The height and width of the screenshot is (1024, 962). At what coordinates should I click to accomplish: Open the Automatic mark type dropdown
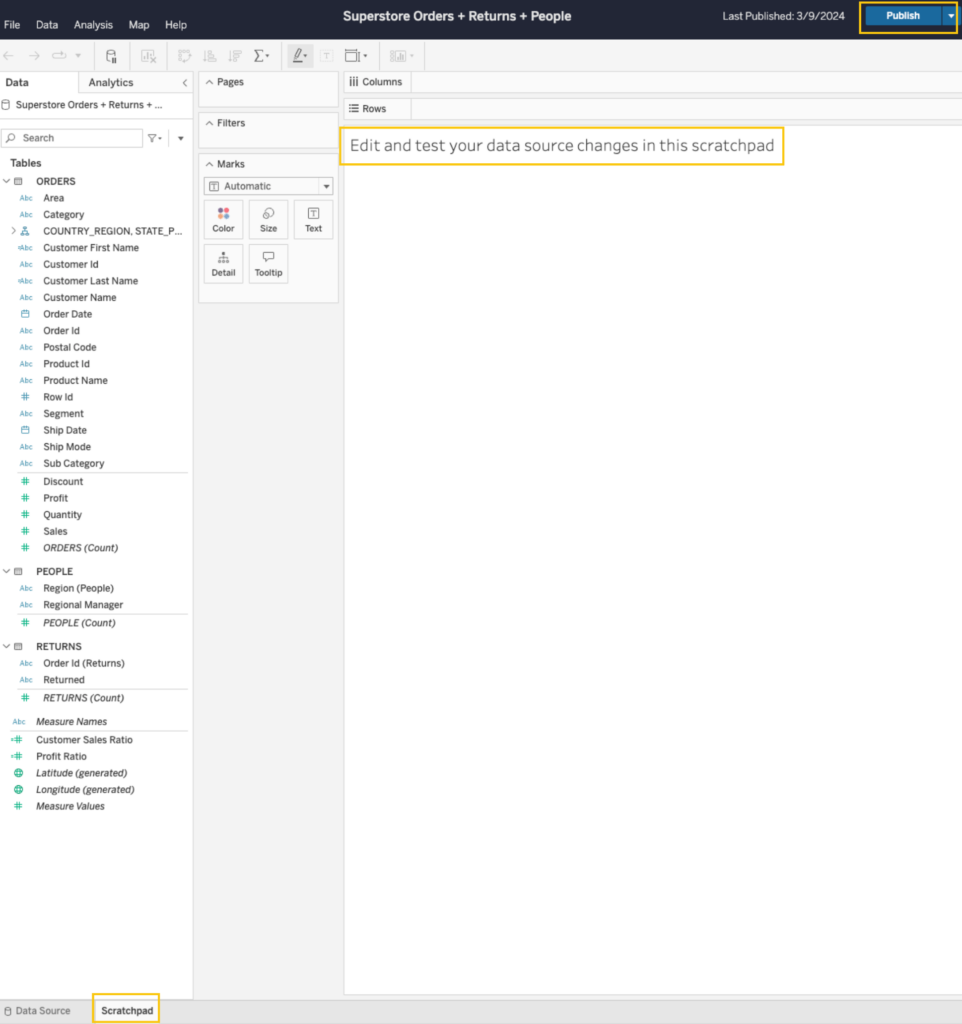point(267,186)
